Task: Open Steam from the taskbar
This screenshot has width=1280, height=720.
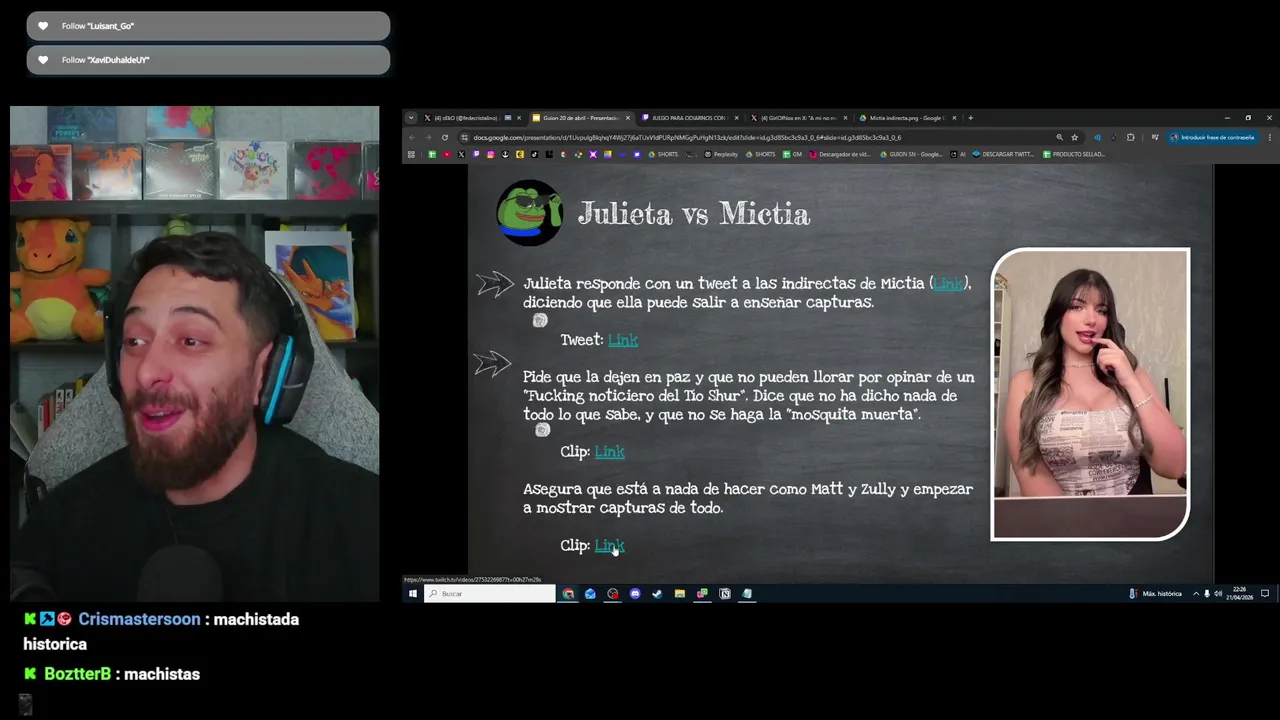Action: coord(657,594)
